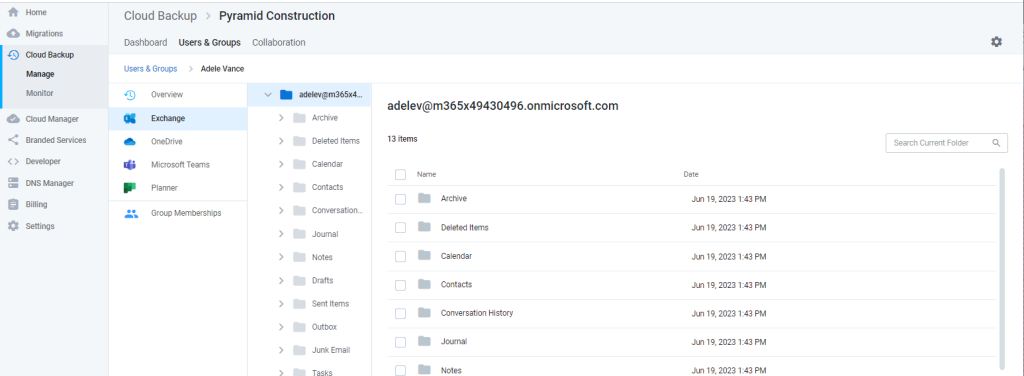The width and height of the screenshot is (1024, 376).
Task: Switch to the Collaboration tab
Action: click(279, 42)
